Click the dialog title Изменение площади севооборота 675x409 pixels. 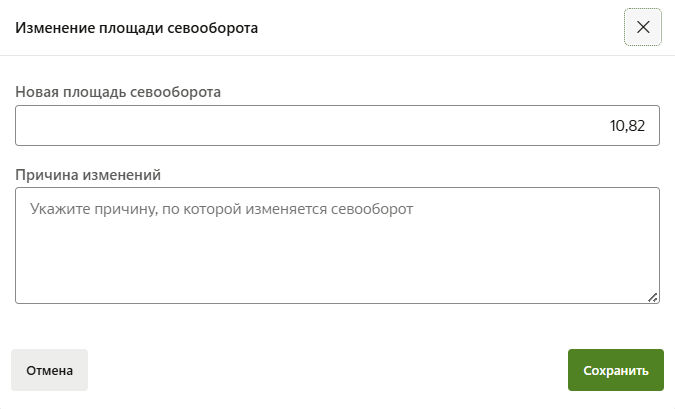135,28
